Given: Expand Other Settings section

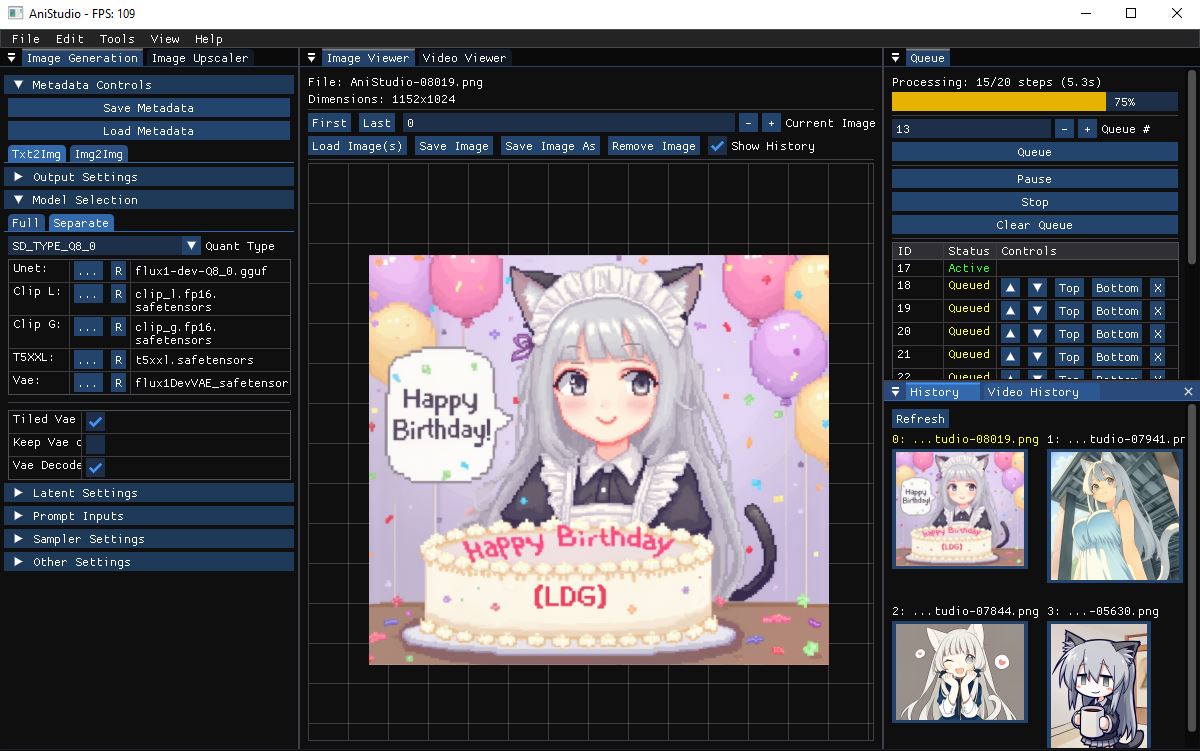Looking at the screenshot, I should click(149, 562).
